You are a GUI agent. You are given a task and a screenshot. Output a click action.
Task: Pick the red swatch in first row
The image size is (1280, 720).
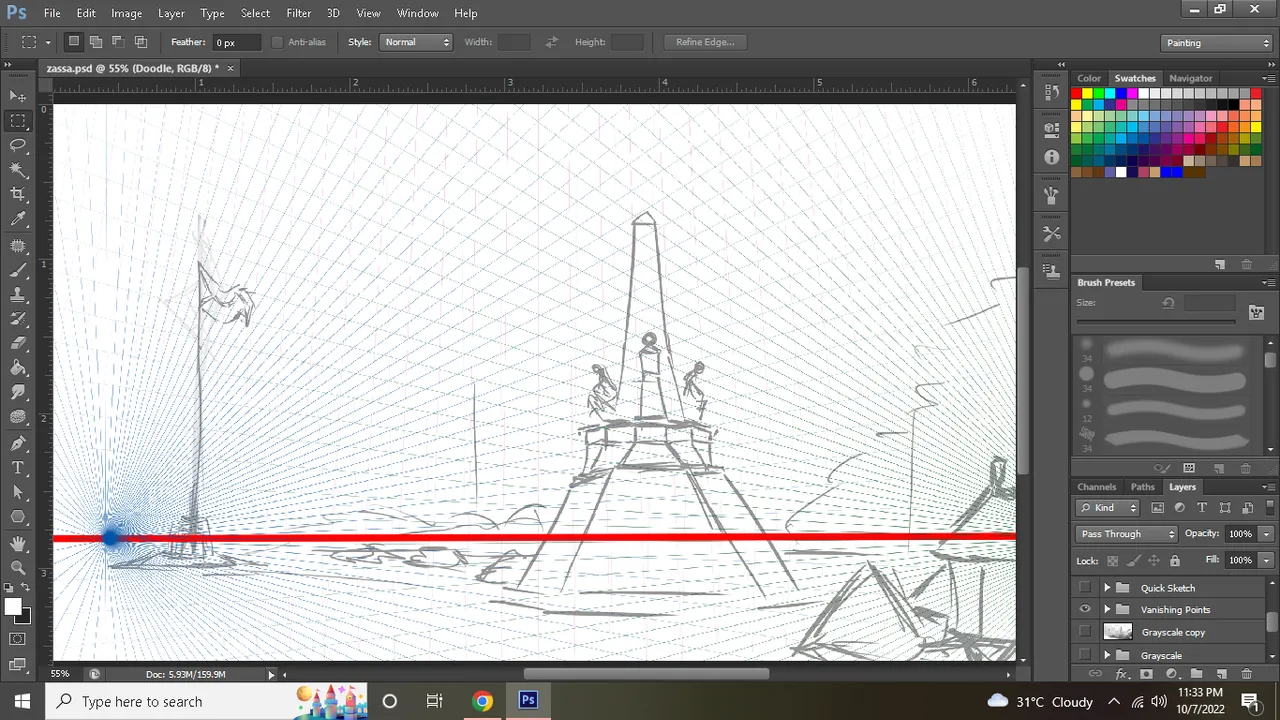pyautogui.click(x=1076, y=94)
